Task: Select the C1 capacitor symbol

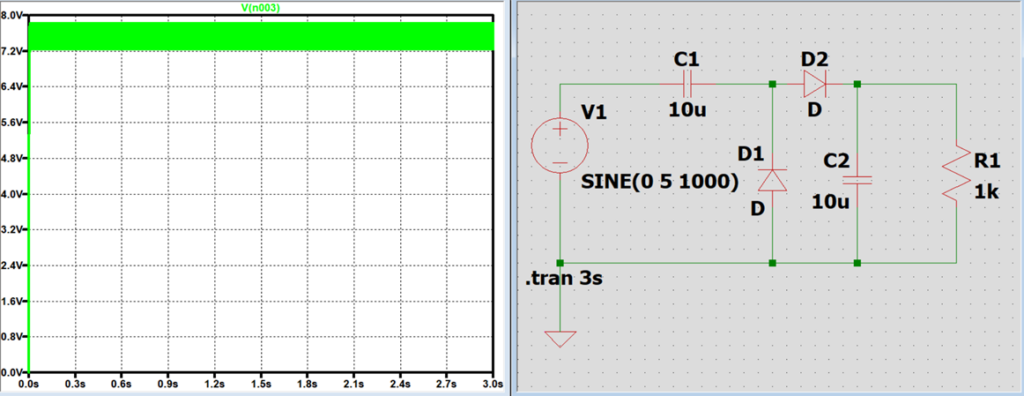Action: (x=688, y=84)
